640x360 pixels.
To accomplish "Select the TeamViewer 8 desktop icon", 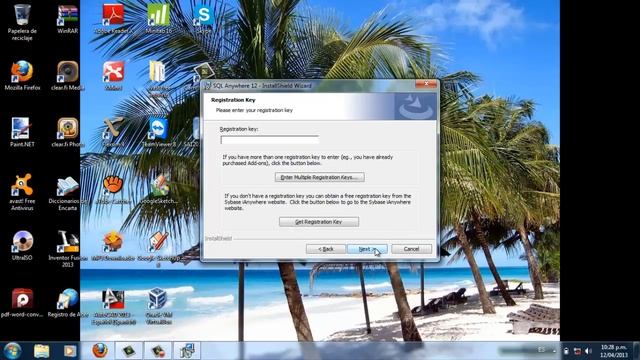I will pyautogui.click(x=158, y=132).
